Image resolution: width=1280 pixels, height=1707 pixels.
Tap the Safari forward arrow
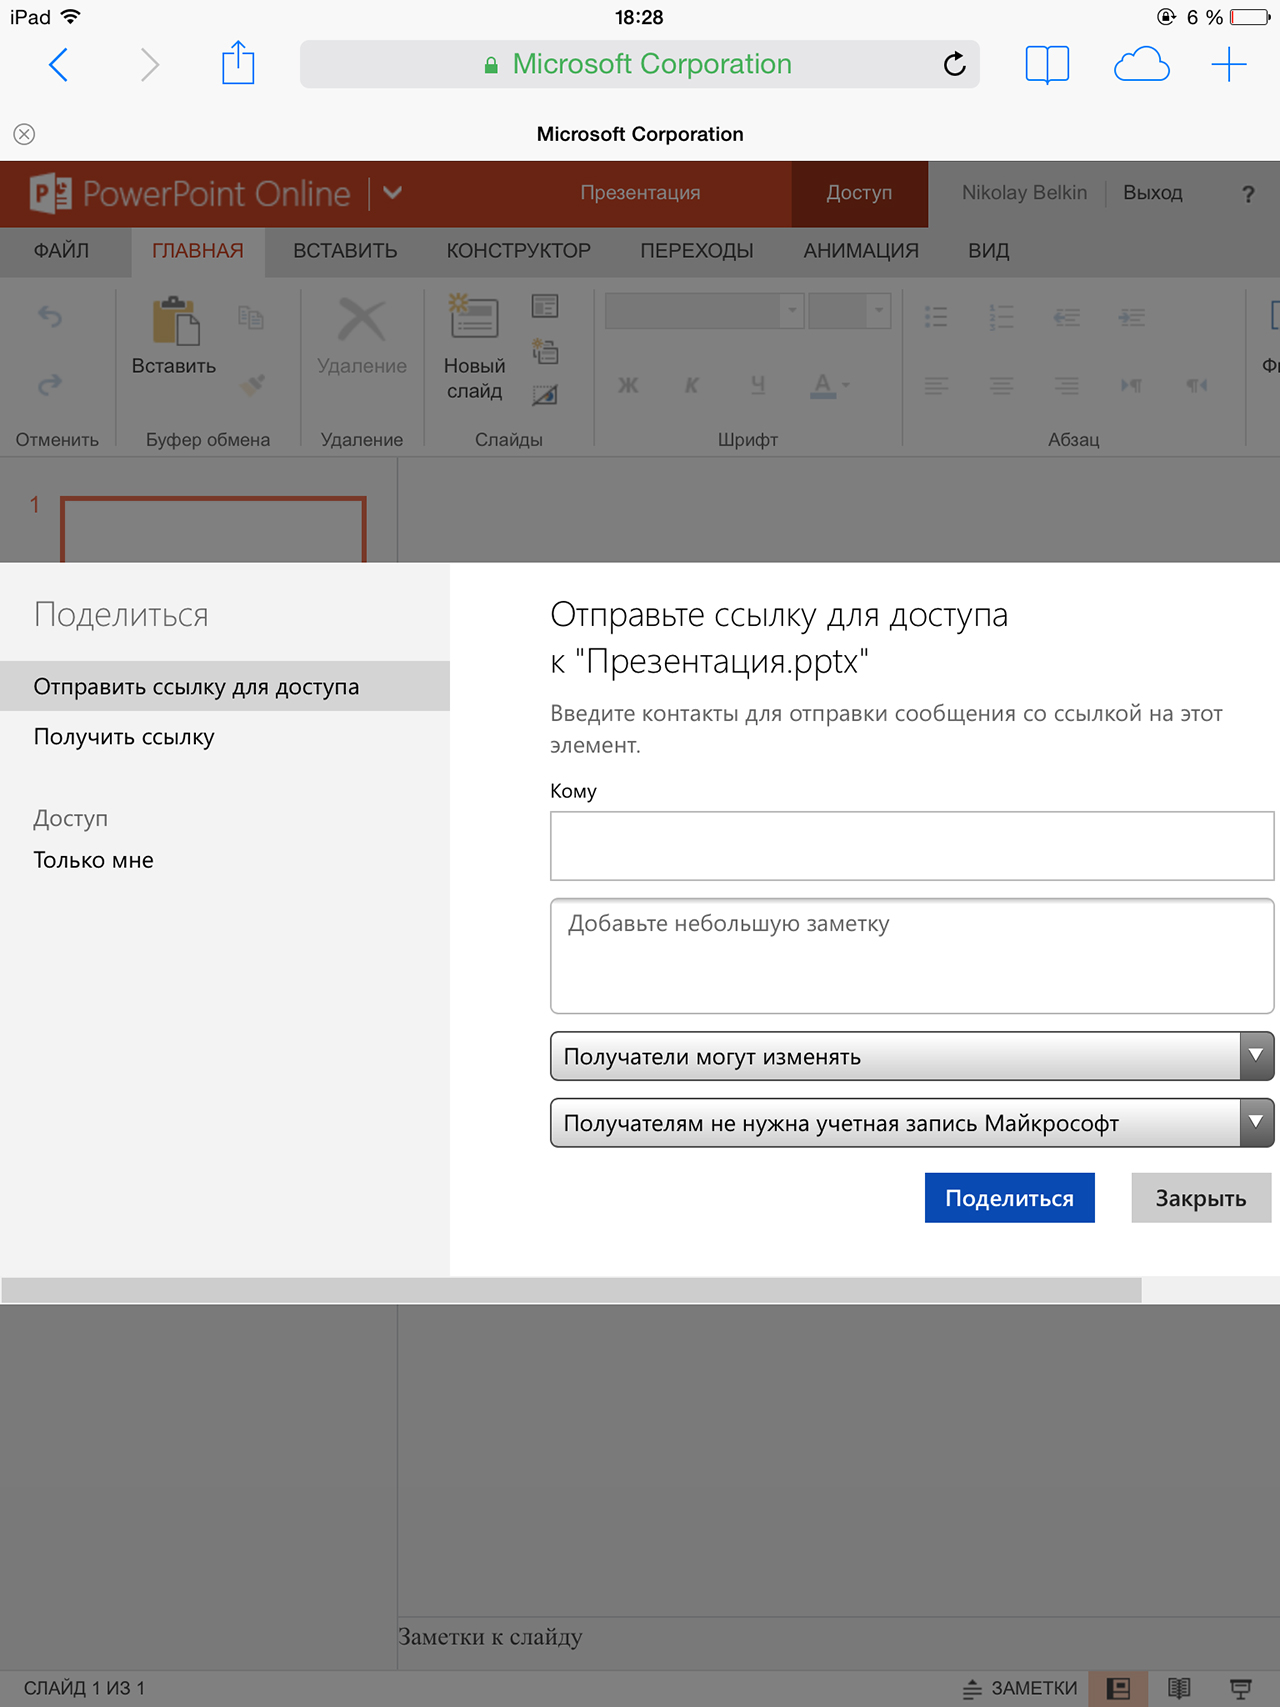point(149,65)
